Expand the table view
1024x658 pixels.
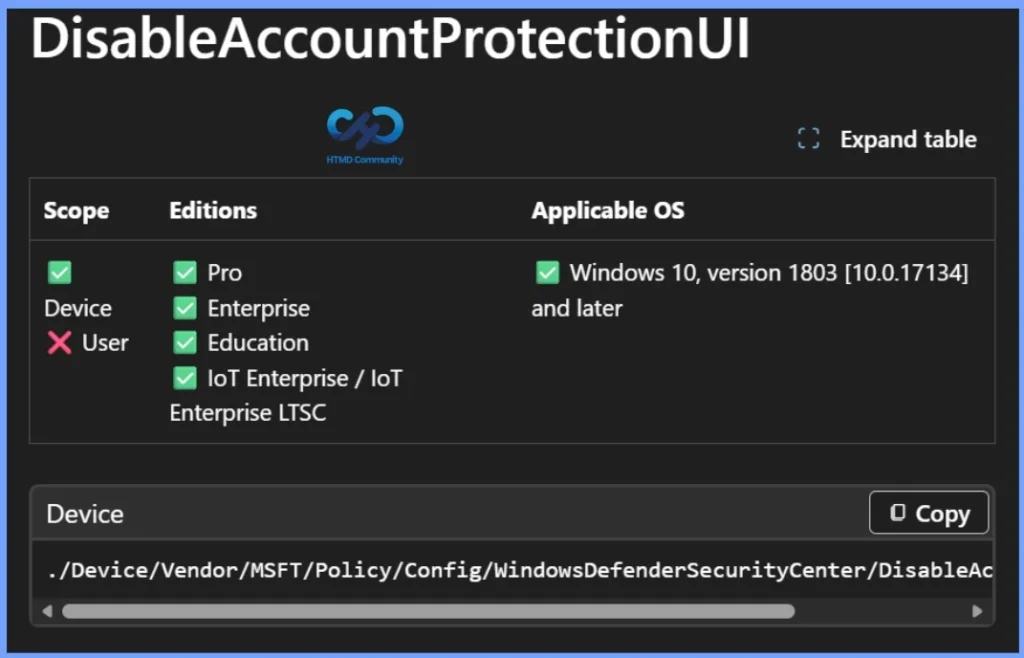point(908,139)
